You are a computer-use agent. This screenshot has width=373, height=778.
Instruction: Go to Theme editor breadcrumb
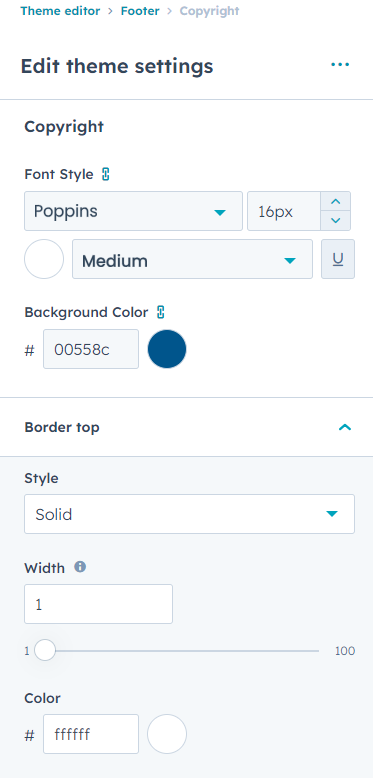[x=60, y=11]
